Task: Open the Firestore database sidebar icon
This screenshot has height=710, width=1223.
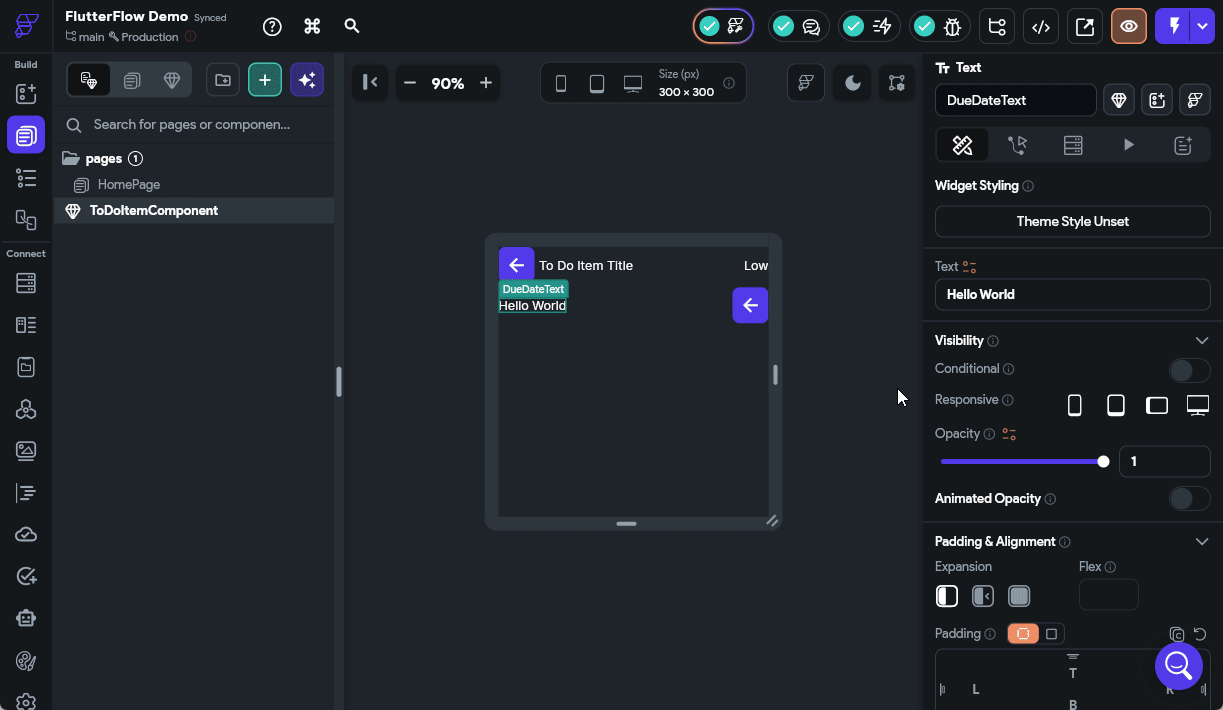Action: pos(26,283)
